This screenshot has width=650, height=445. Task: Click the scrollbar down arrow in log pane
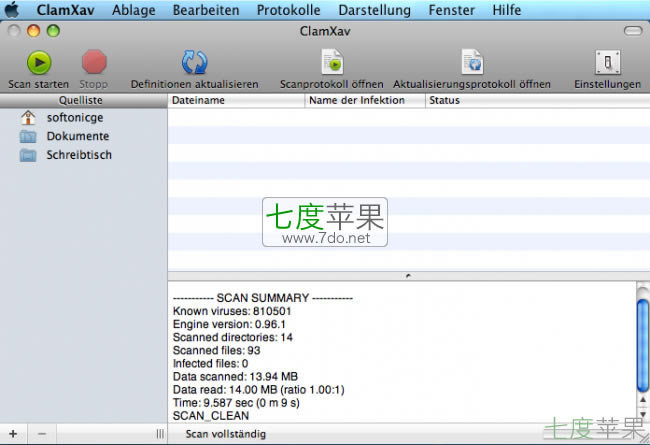[x=643, y=414]
